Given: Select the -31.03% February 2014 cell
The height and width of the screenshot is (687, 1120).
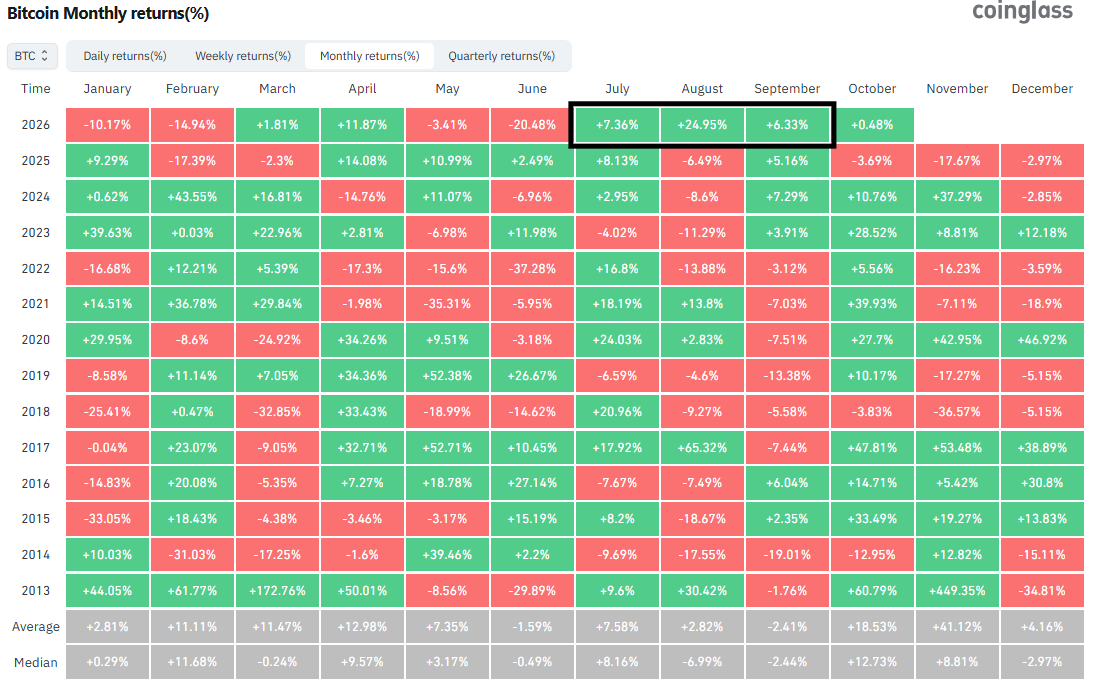Looking at the screenshot, I should [x=192, y=555].
